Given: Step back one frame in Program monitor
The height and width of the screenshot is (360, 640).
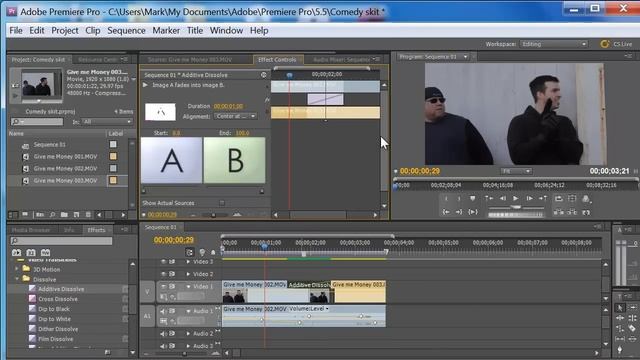Looking at the screenshot, I should (502, 198).
